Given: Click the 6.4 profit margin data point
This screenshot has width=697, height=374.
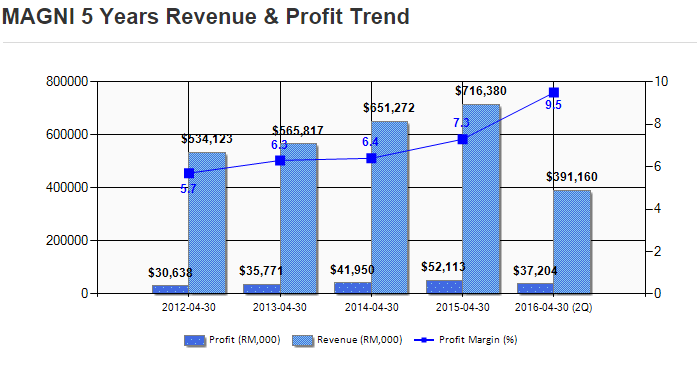Looking at the screenshot, I should click(372, 158).
